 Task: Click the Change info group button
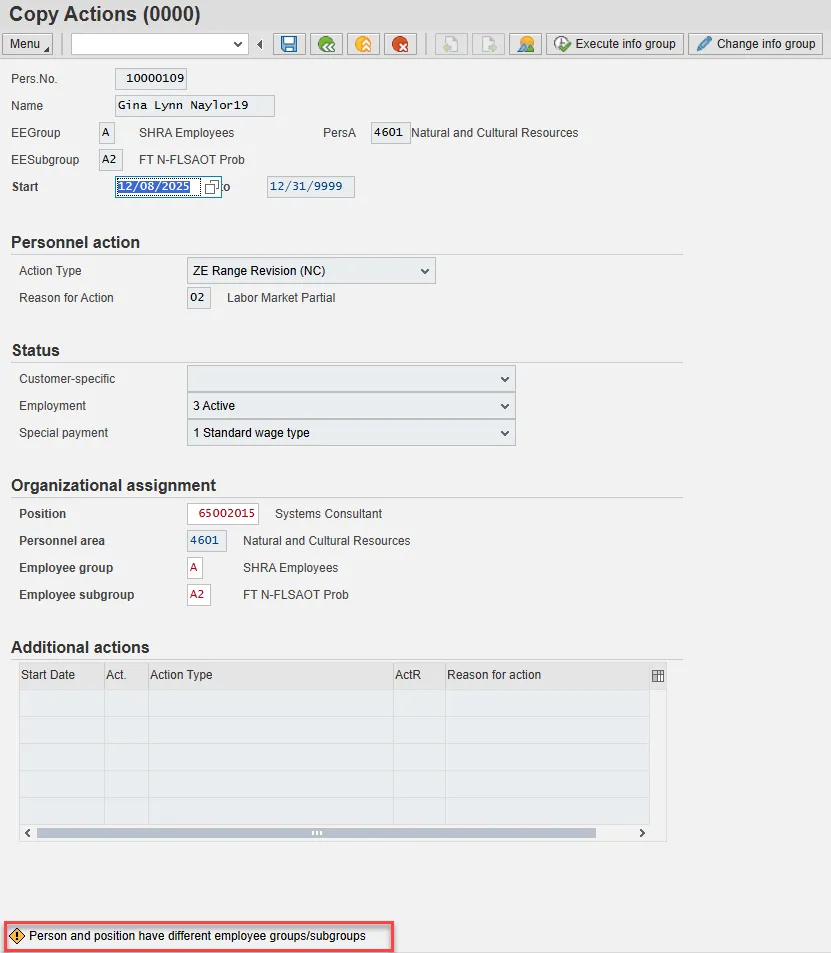coord(755,44)
